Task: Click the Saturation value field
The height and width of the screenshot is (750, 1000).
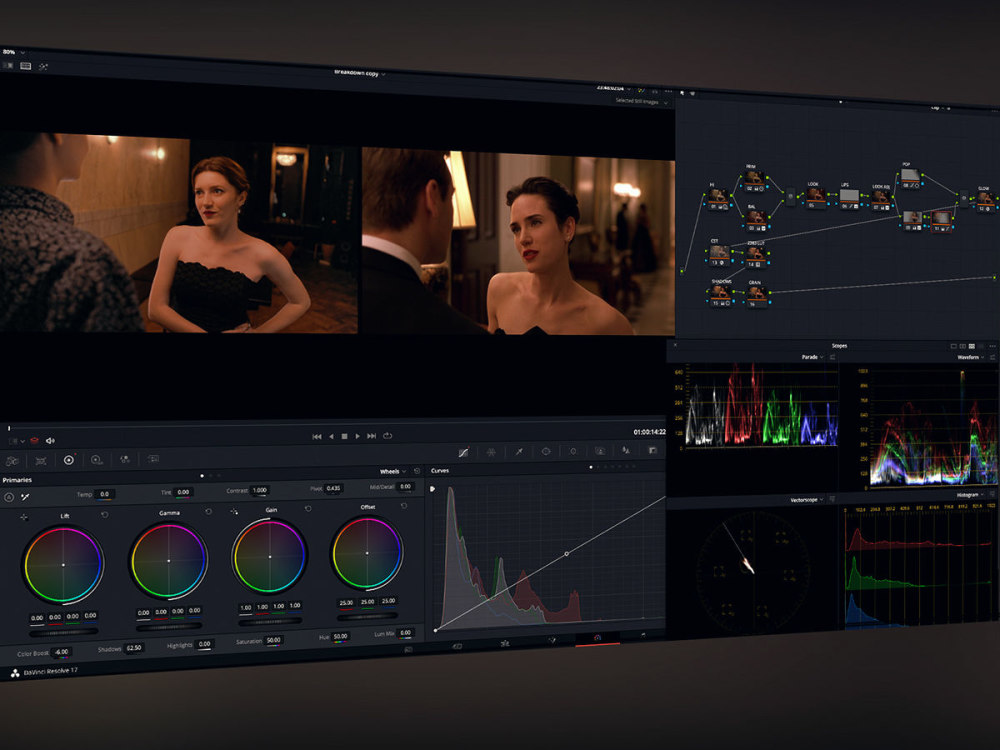Action: pyautogui.click(x=273, y=640)
